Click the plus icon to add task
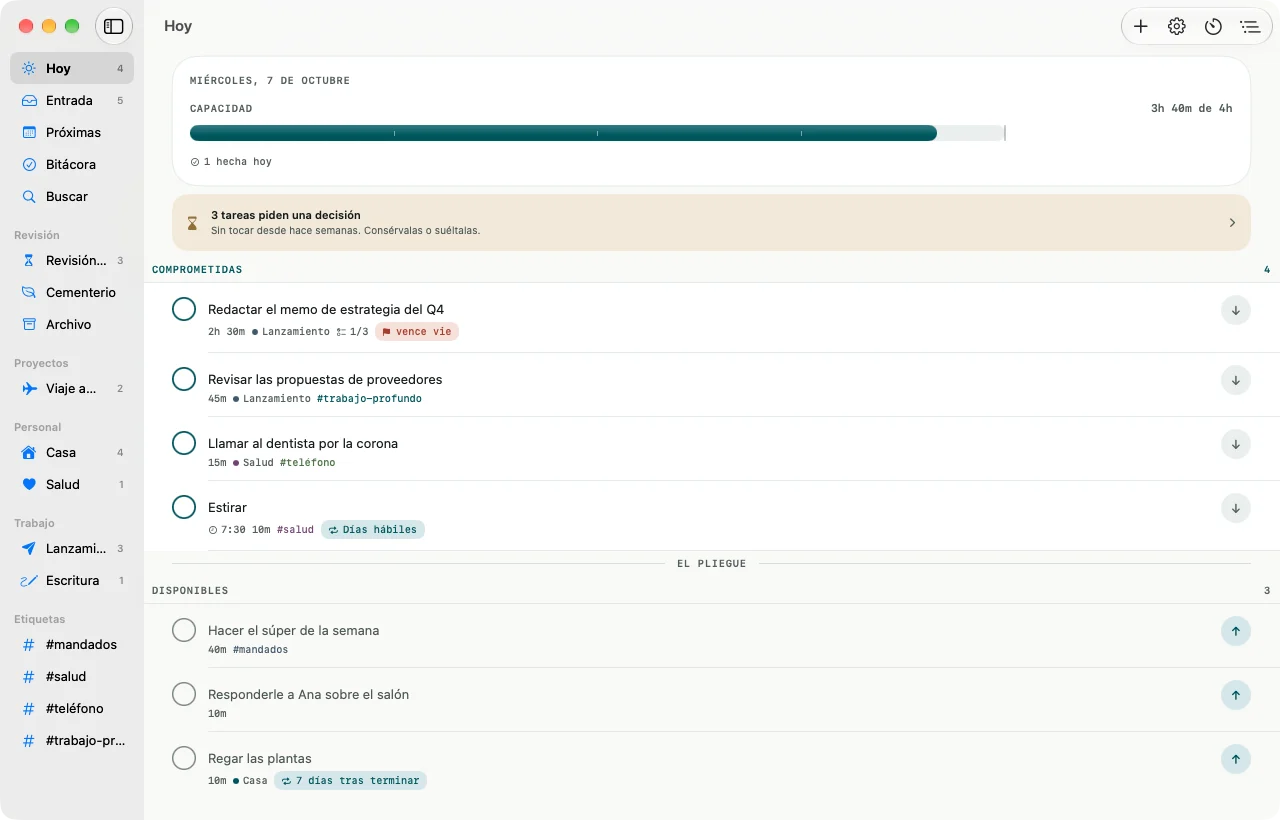Image resolution: width=1280 pixels, height=820 pixels. coord(1141,27)
